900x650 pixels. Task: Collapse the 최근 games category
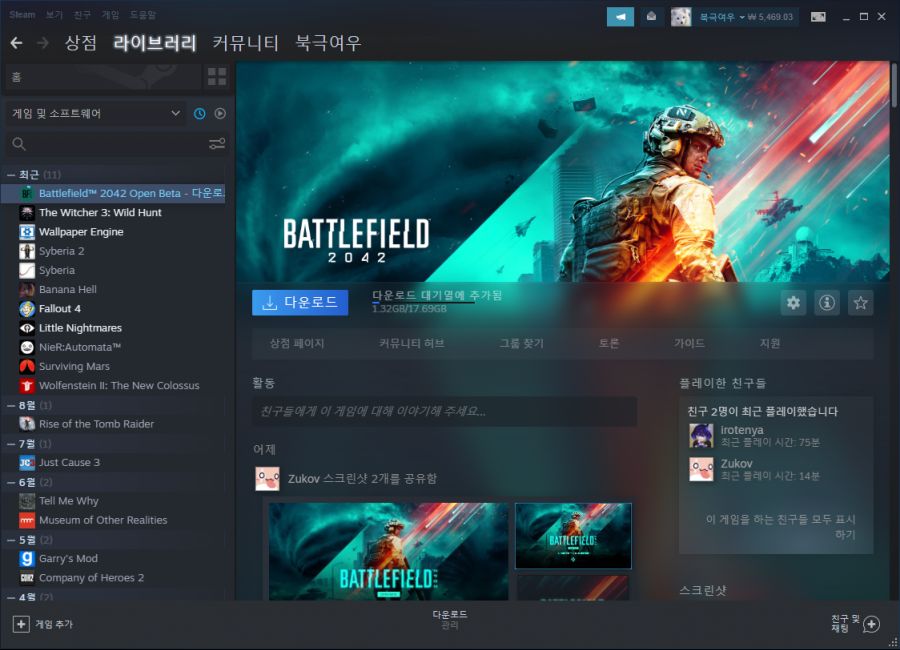point(10,175)
